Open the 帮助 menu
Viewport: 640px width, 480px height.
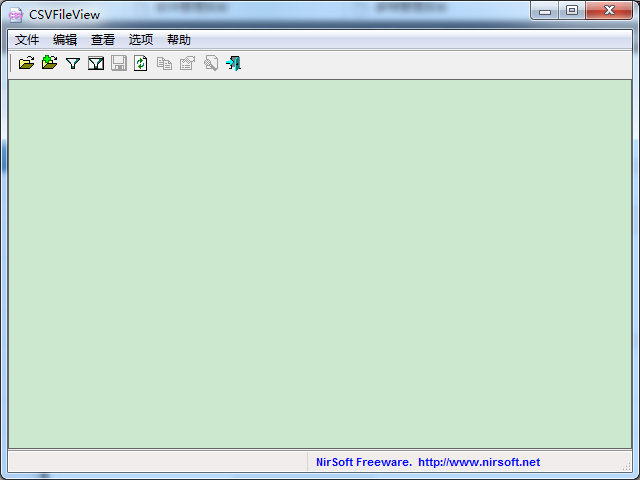click(179, 40)
